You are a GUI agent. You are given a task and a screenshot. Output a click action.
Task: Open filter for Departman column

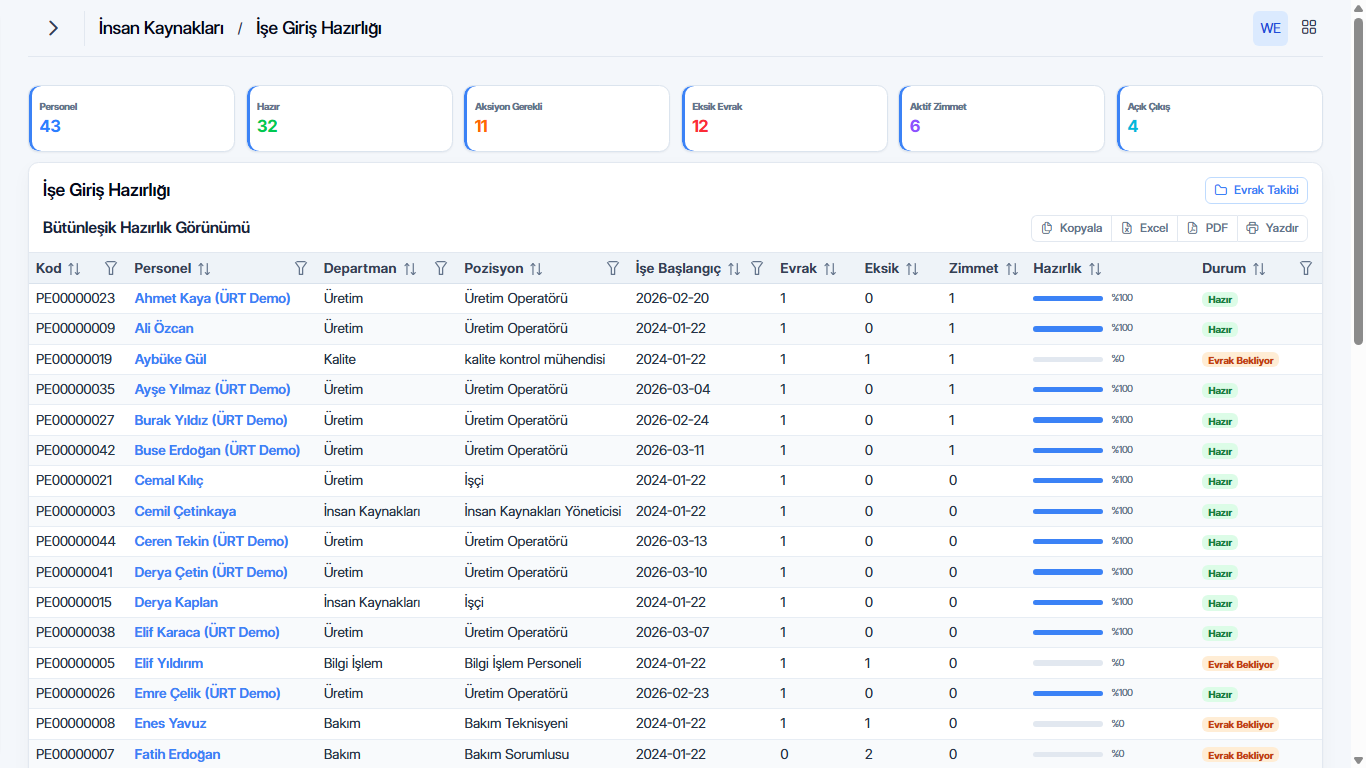point(441,268)
